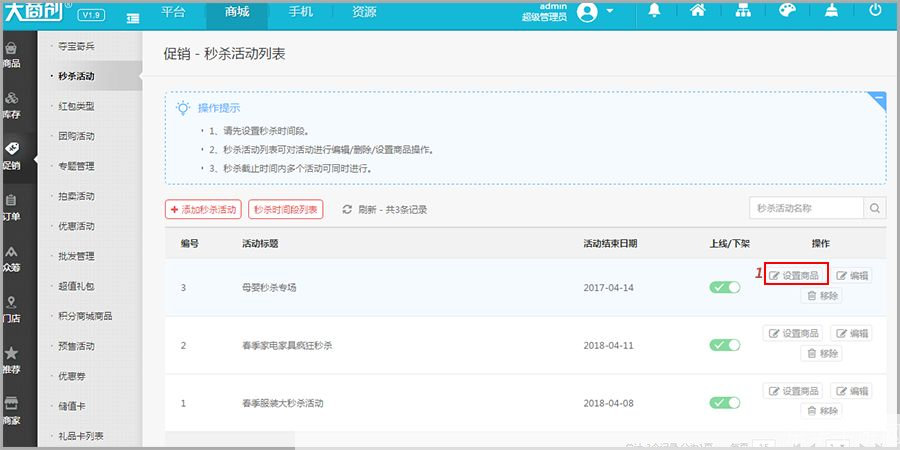Click 设置商品 for 春季家电家具疯狂秒杀

tap(793, 333)
